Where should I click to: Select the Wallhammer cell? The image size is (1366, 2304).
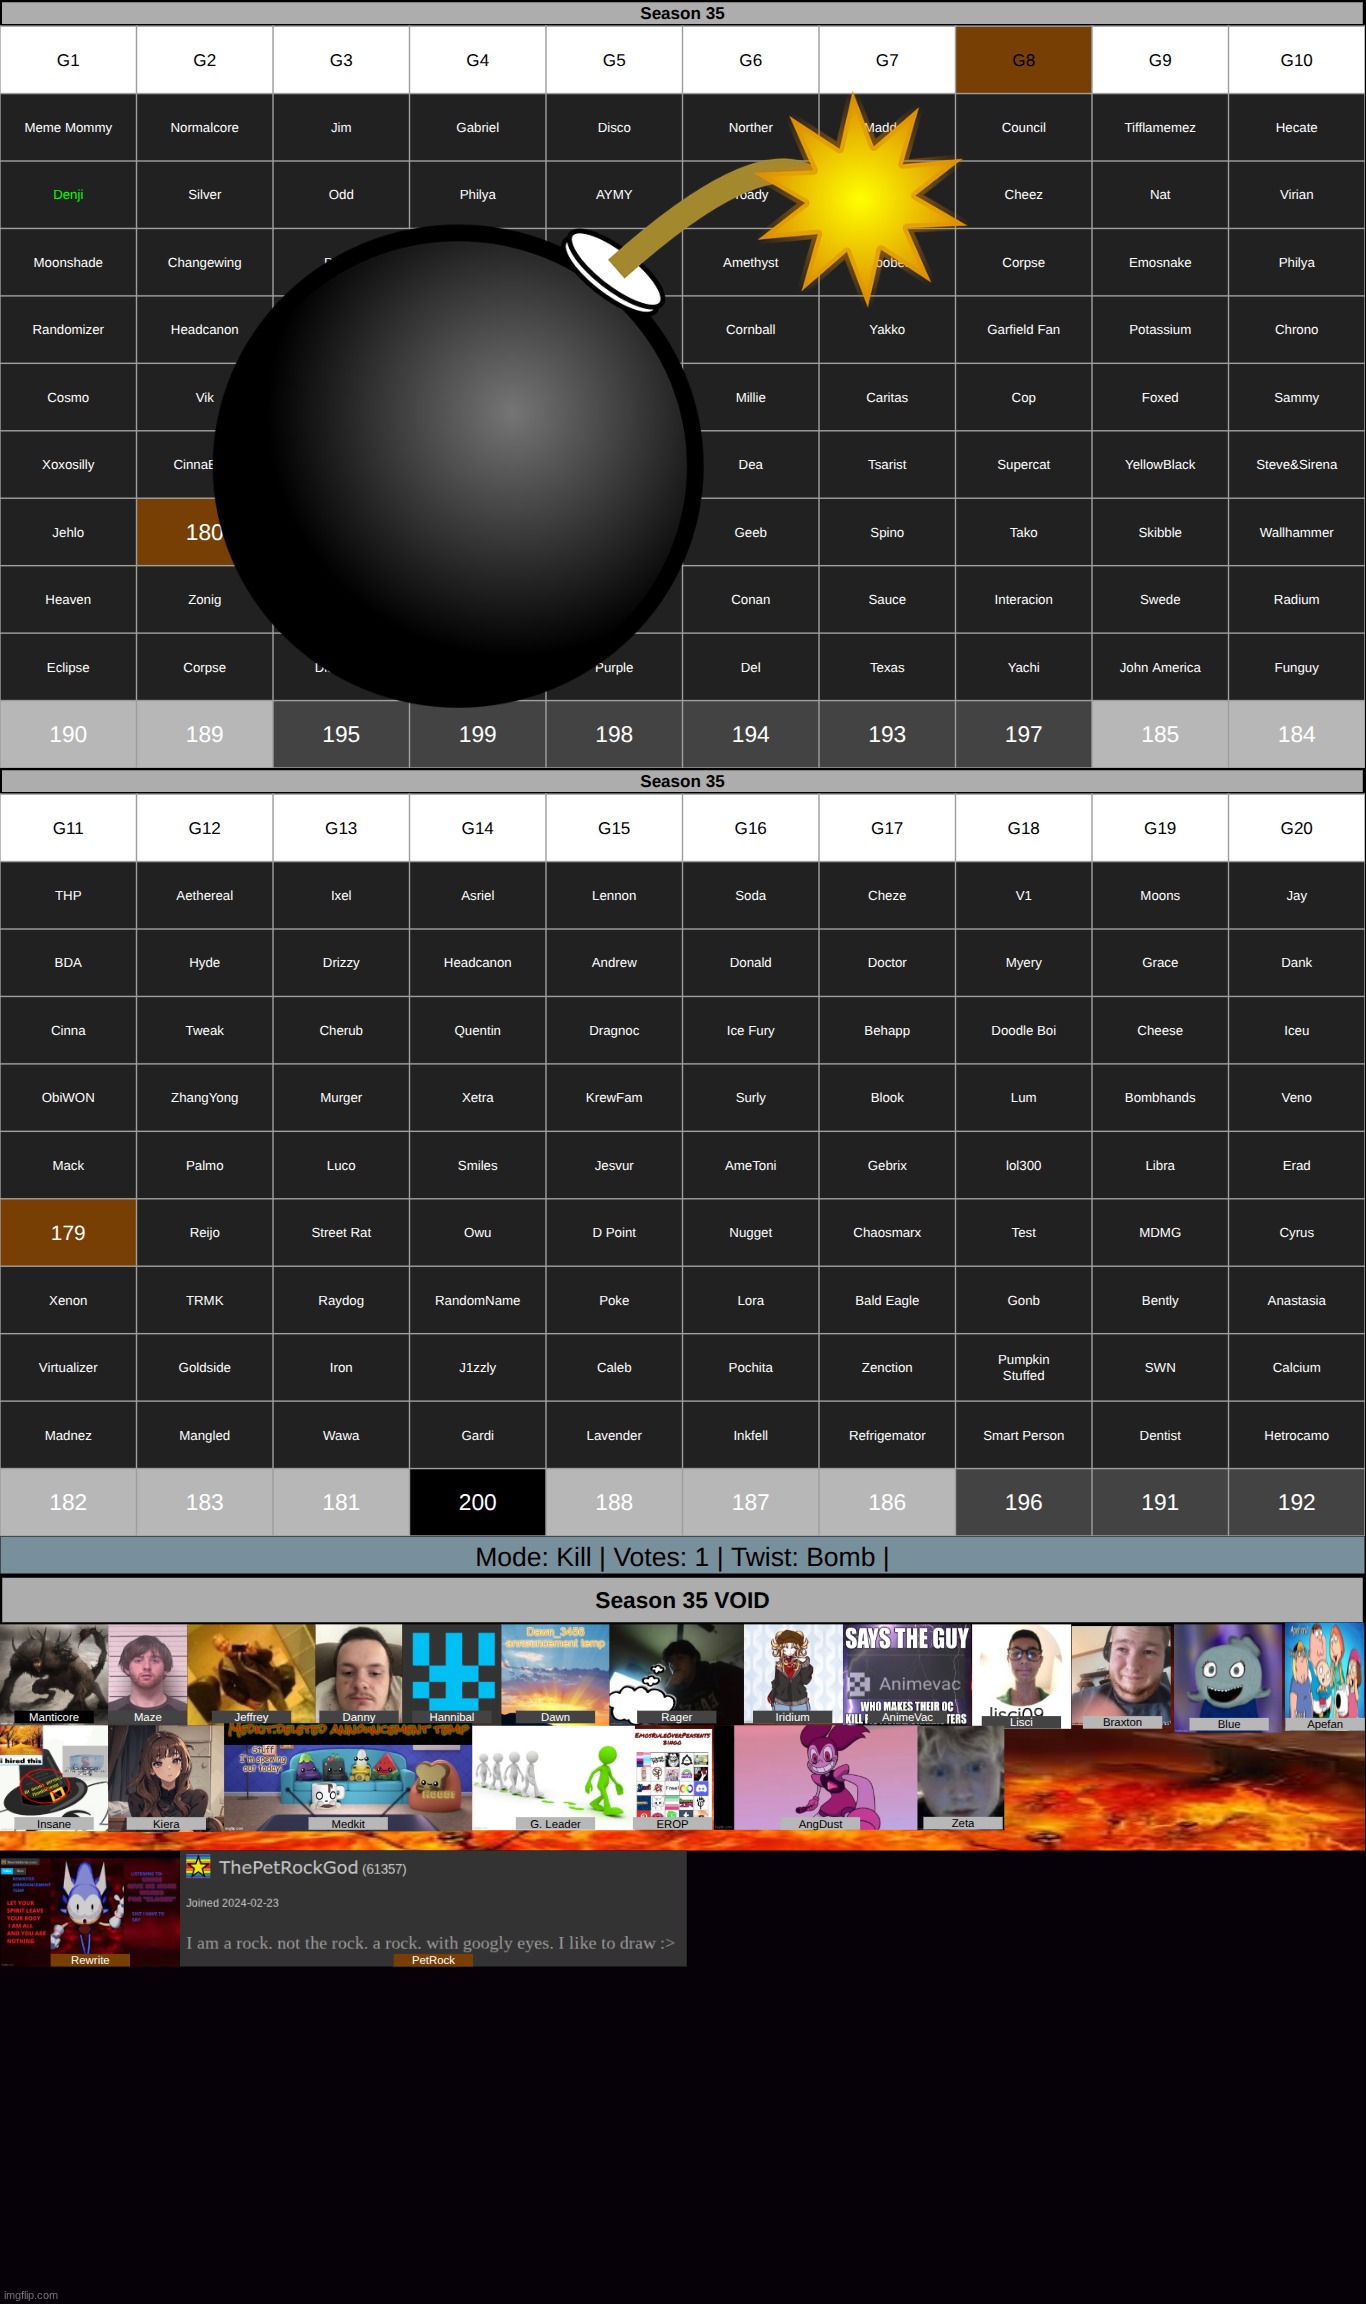coord(1296,532)
